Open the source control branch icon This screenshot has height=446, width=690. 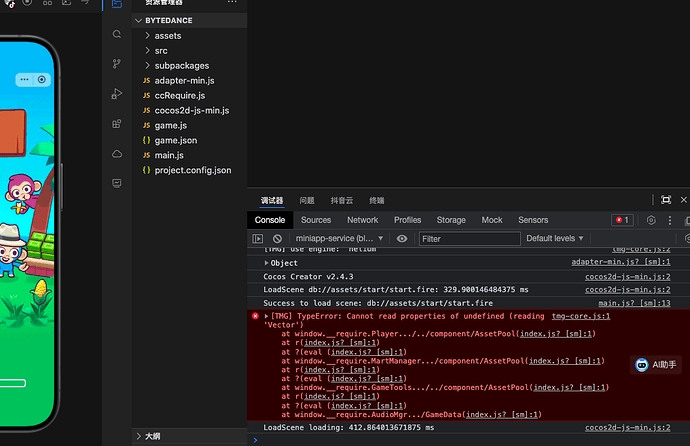point(117,64)
